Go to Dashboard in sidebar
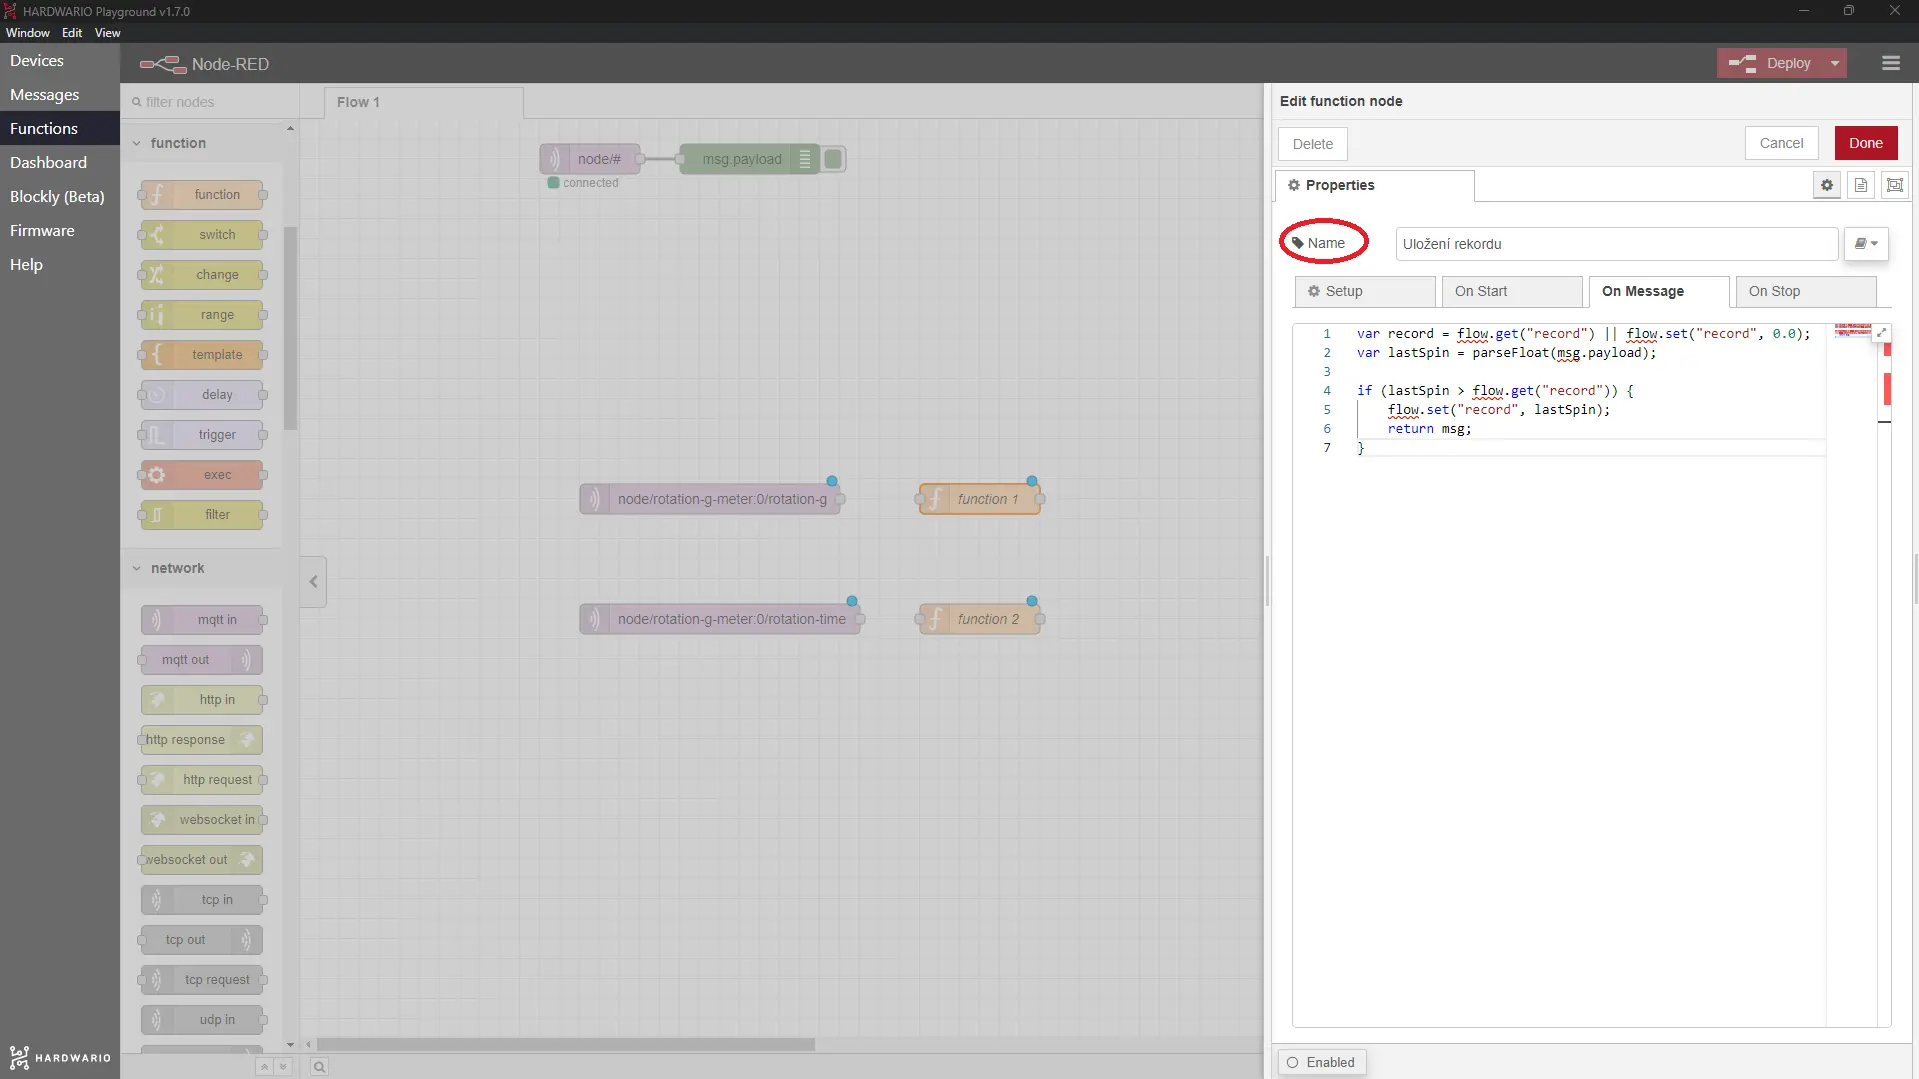This screenshot has width=1919, height=1079. (60, 163)
